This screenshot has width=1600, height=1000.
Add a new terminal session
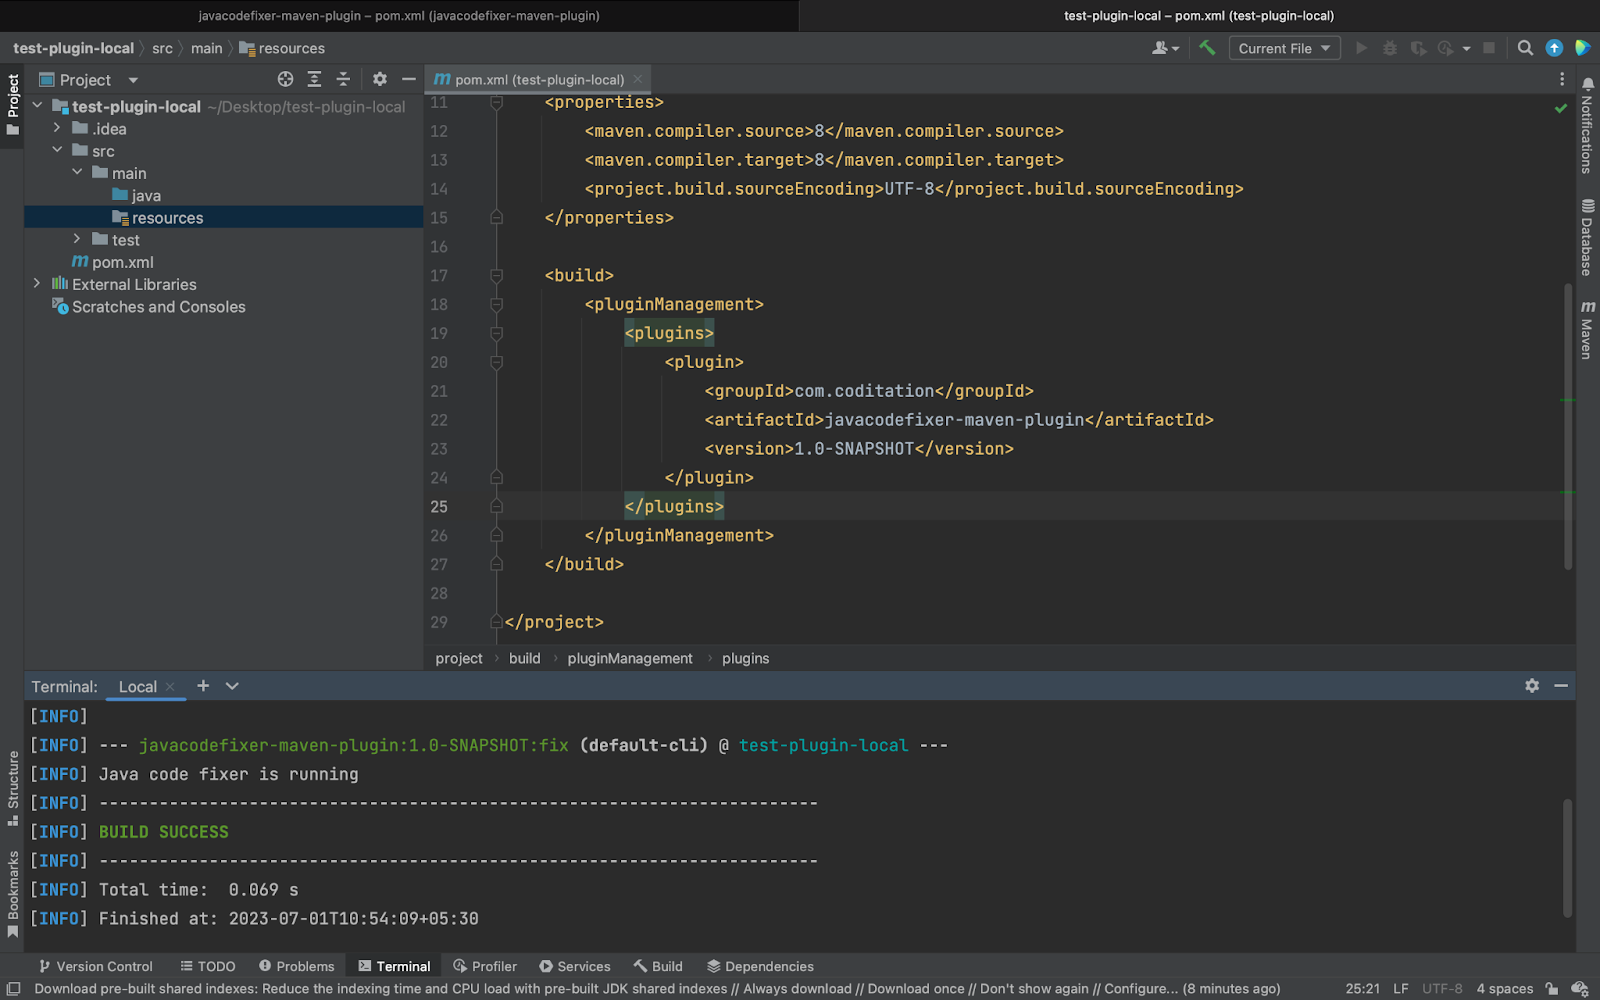tap(203, 685)
